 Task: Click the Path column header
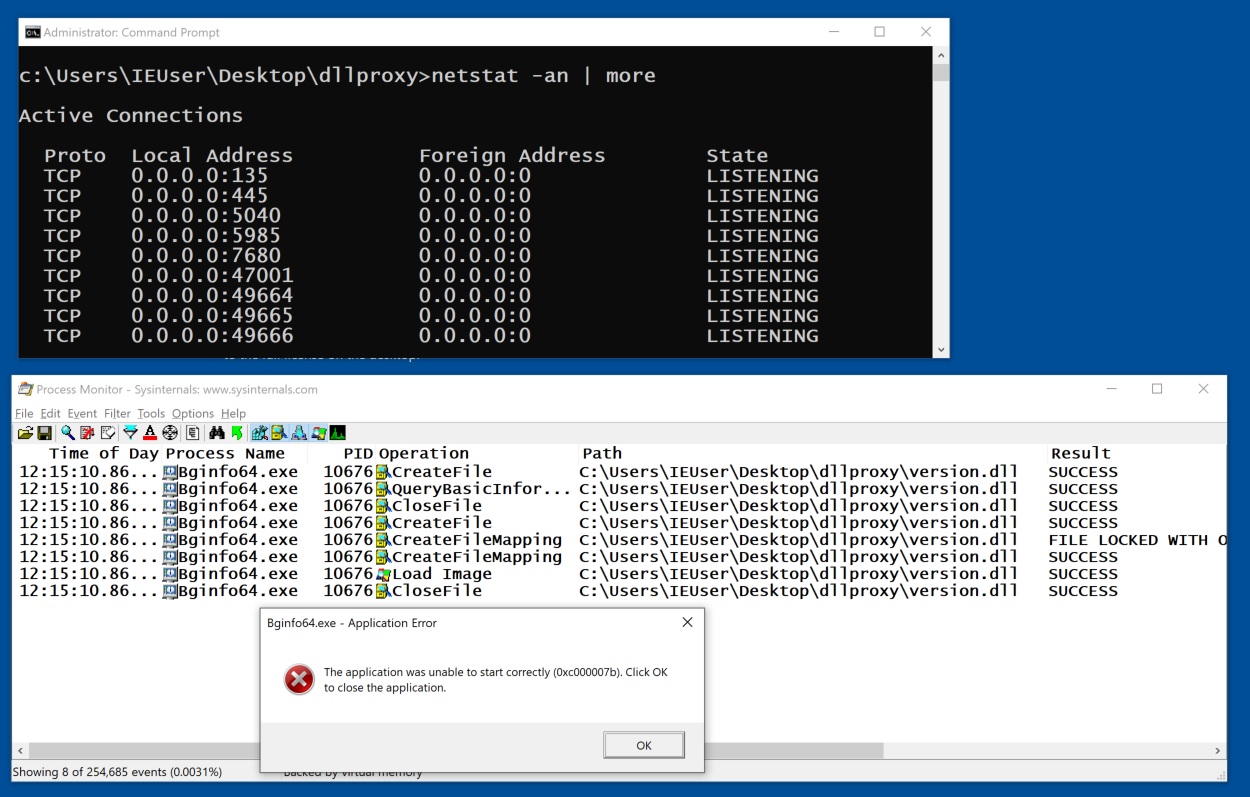pyautogui.click(x=602, y=453)
